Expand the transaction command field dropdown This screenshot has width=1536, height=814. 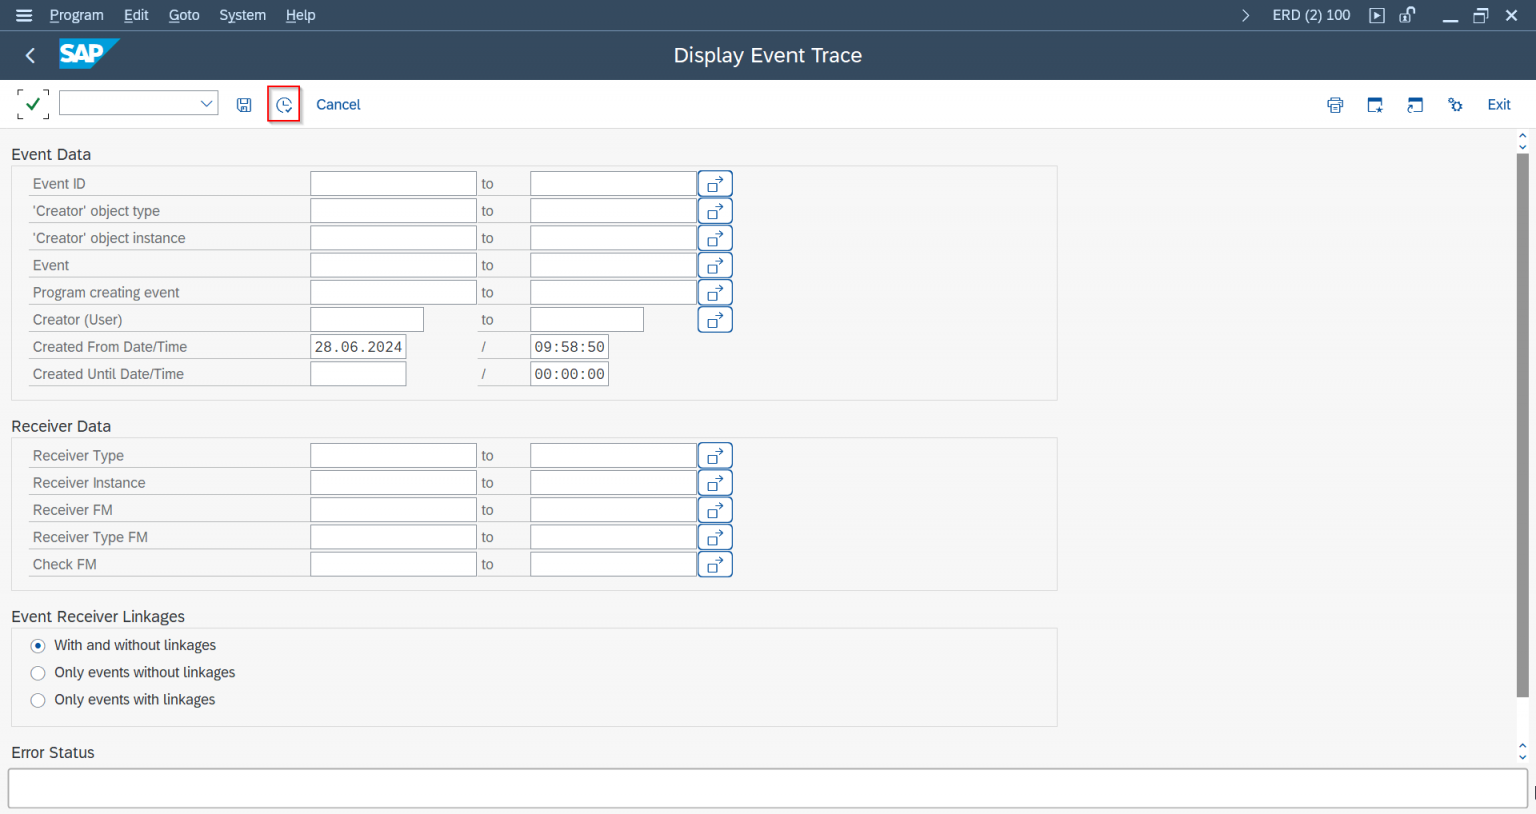(x=206, y=104)
